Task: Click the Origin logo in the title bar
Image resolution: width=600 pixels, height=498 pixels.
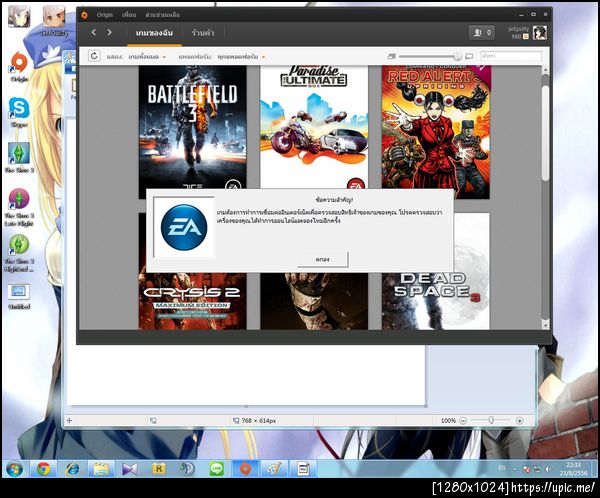Action: click(x=84, y=15)
